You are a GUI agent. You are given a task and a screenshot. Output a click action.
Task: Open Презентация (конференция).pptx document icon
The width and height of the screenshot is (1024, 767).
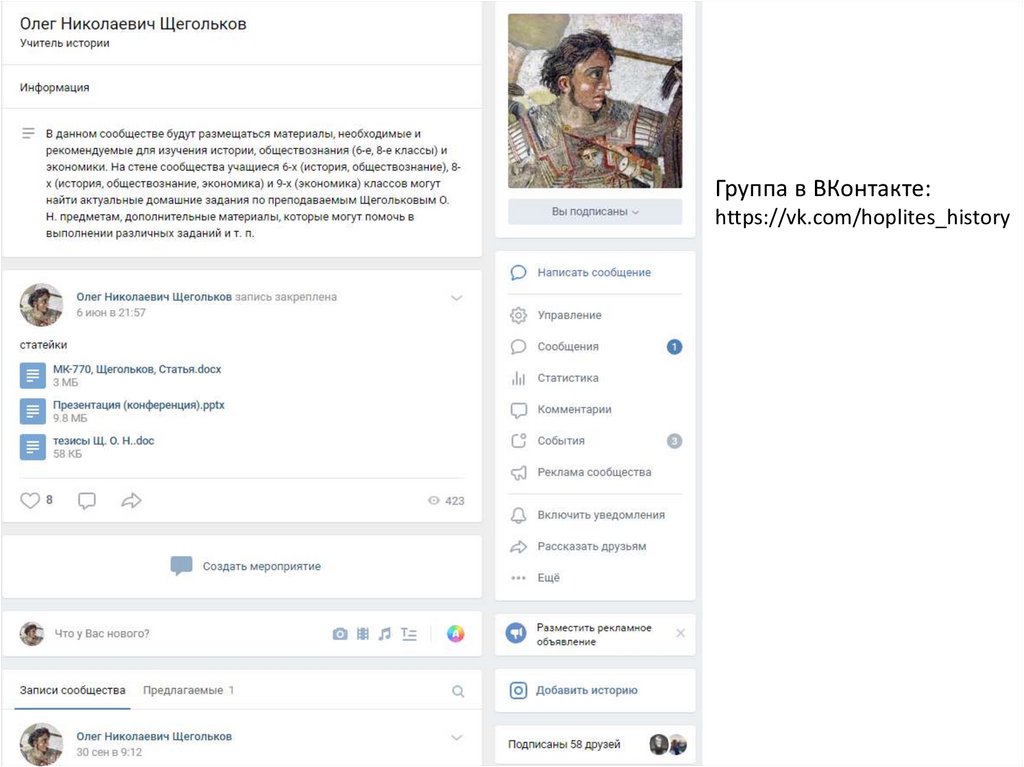(x=33, y=412)
